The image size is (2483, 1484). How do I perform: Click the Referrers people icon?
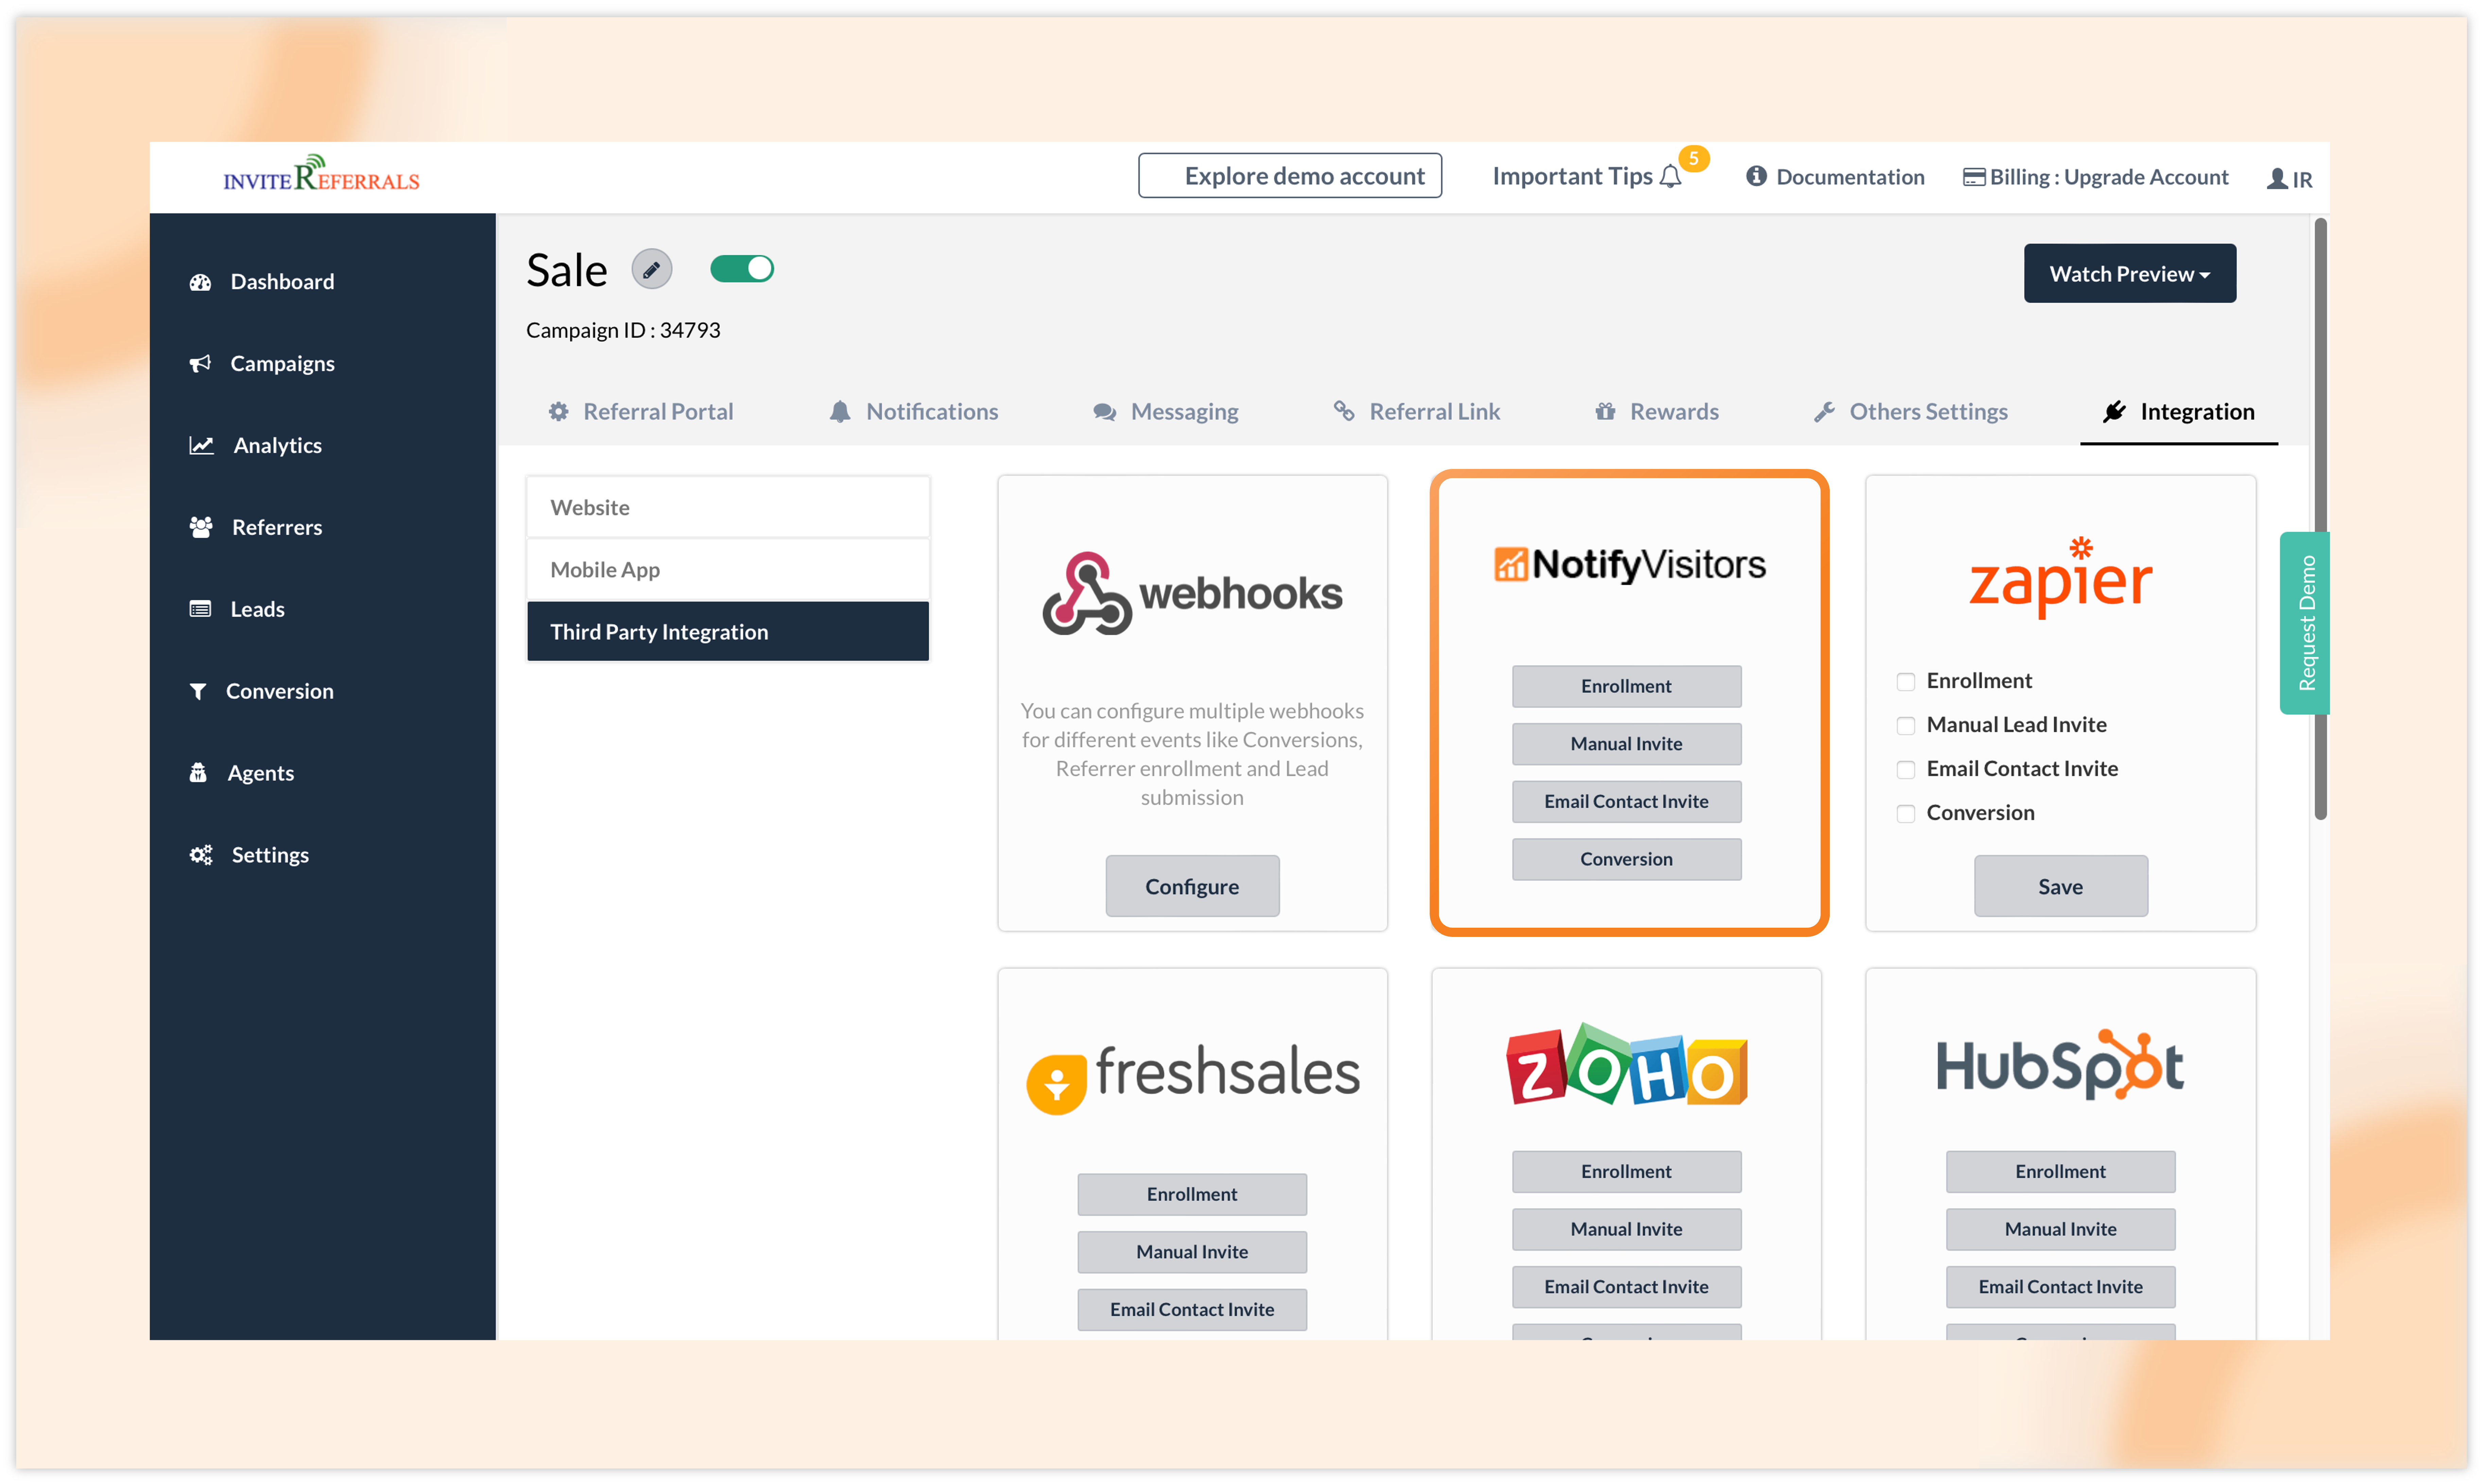tap(201, 527)
